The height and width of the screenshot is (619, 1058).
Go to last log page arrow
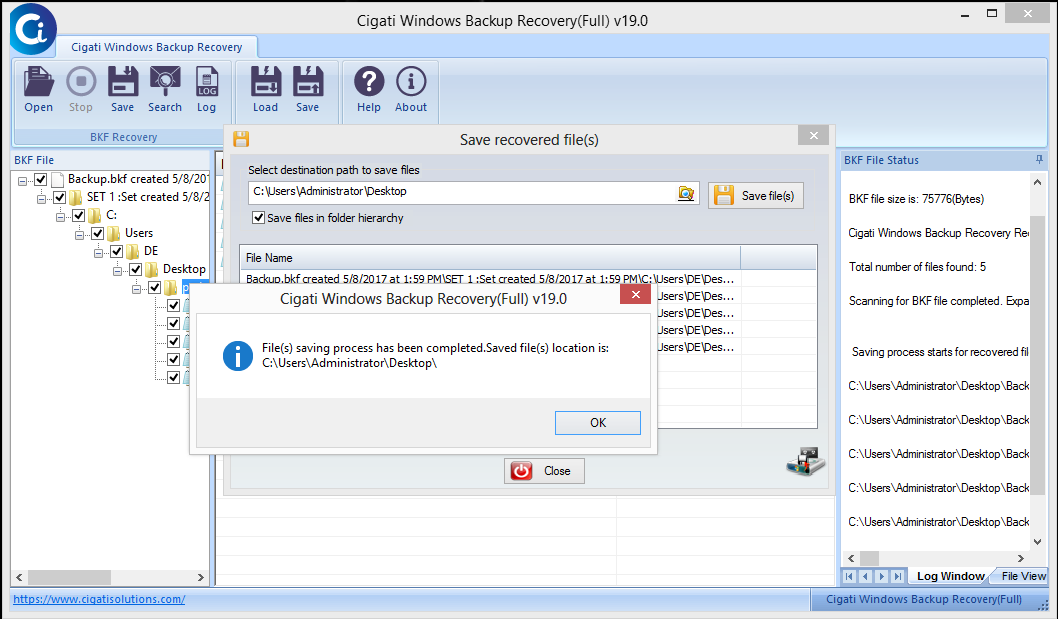[898, 576]
